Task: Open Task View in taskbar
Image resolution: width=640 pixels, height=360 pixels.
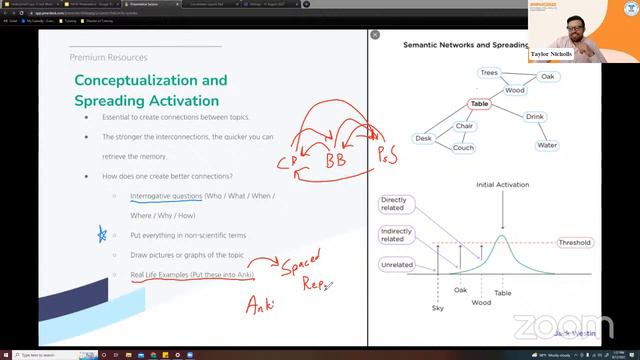Action: point(116,355)
